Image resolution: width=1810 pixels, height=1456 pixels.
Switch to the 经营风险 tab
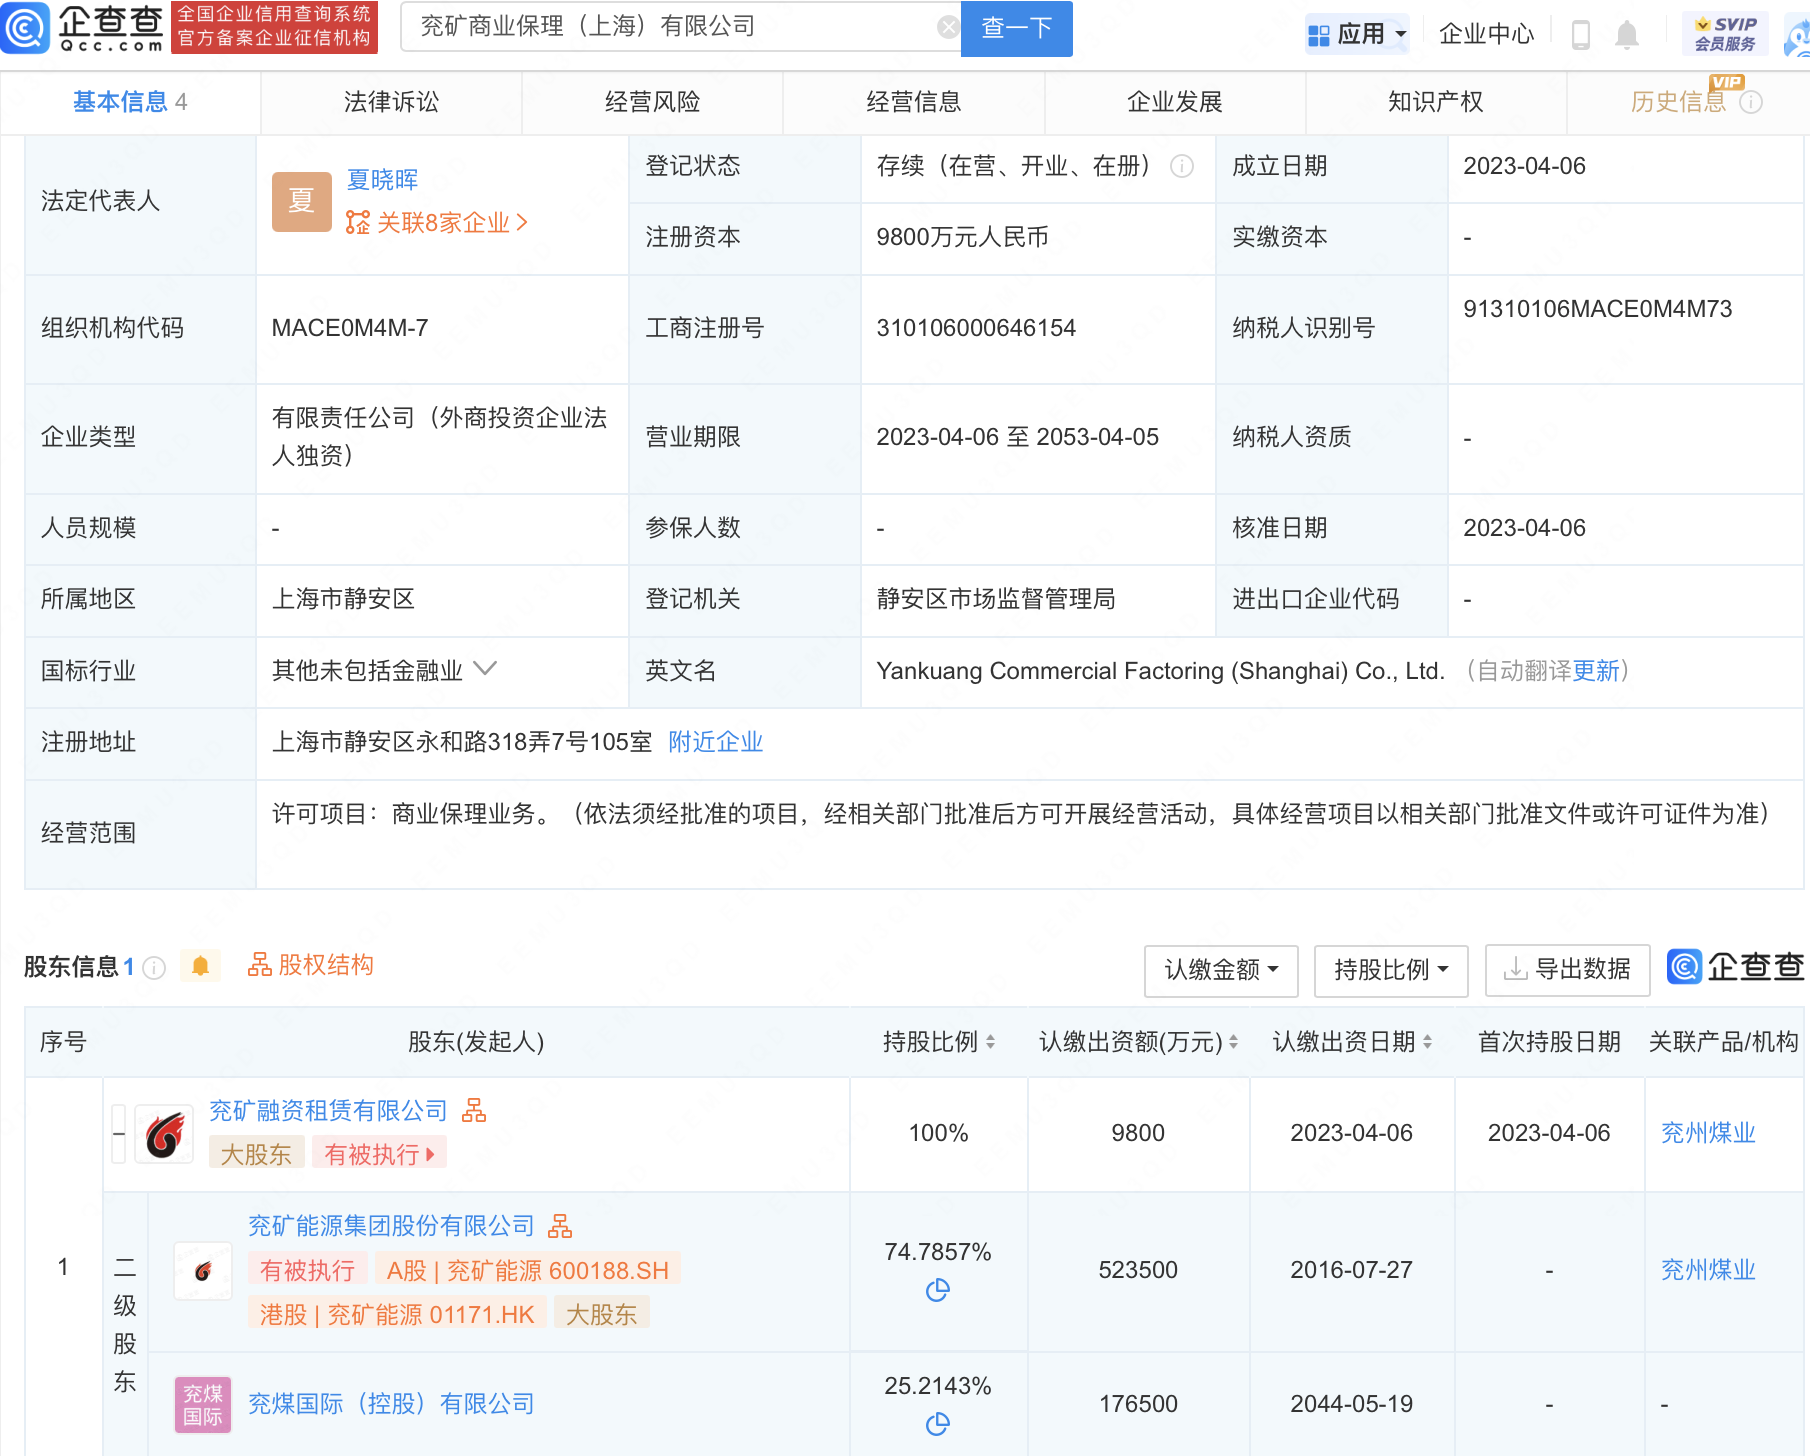coord(652,102)
